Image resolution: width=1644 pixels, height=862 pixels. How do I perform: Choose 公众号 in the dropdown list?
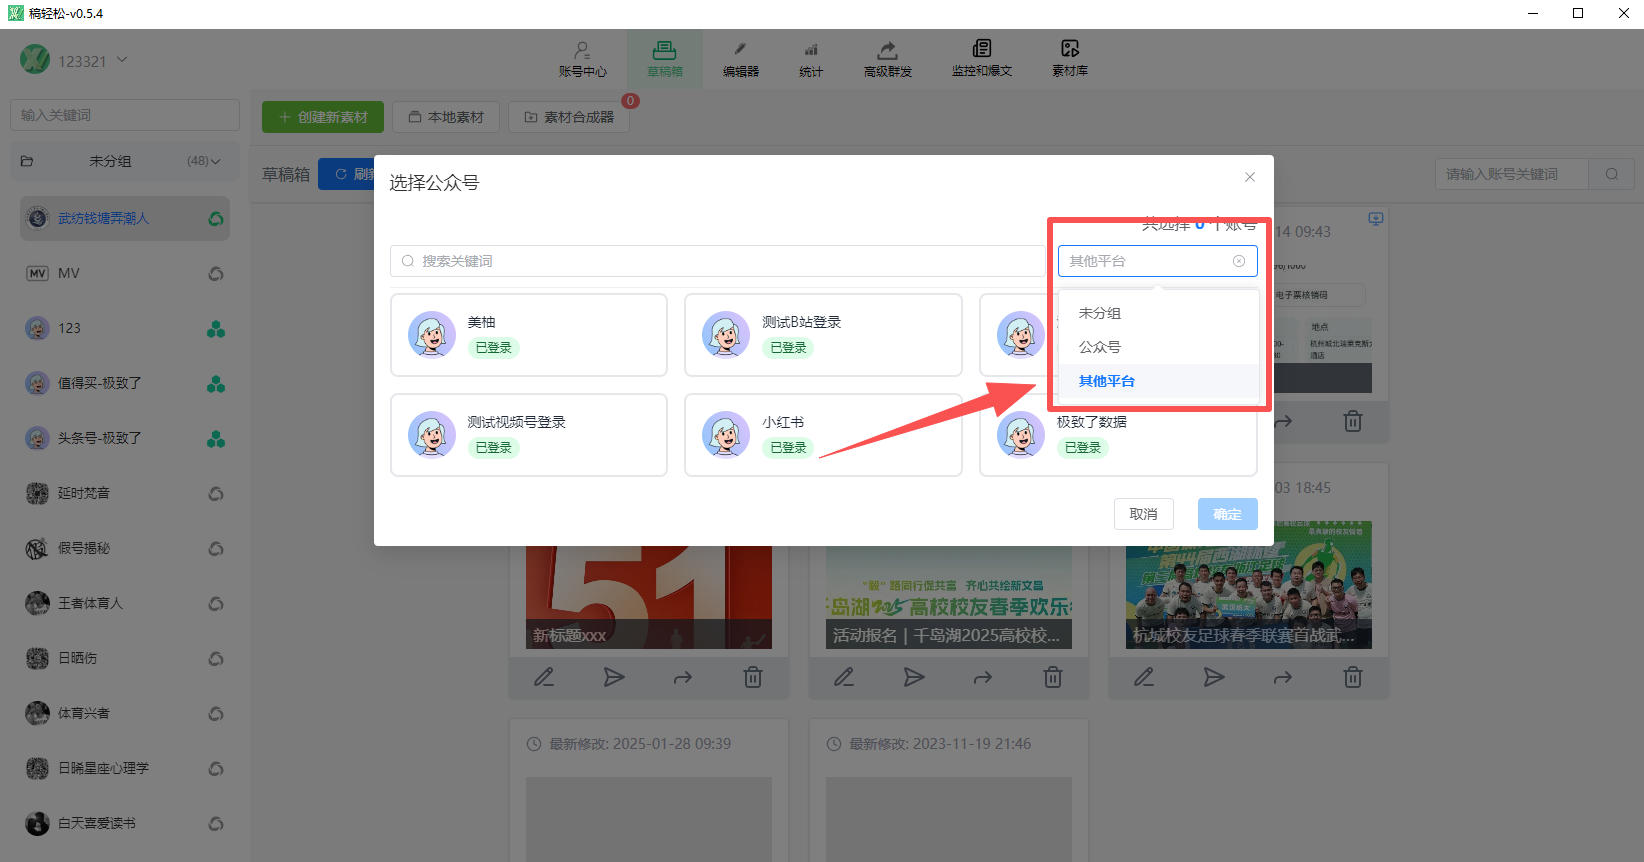[x=1100, y=347]
